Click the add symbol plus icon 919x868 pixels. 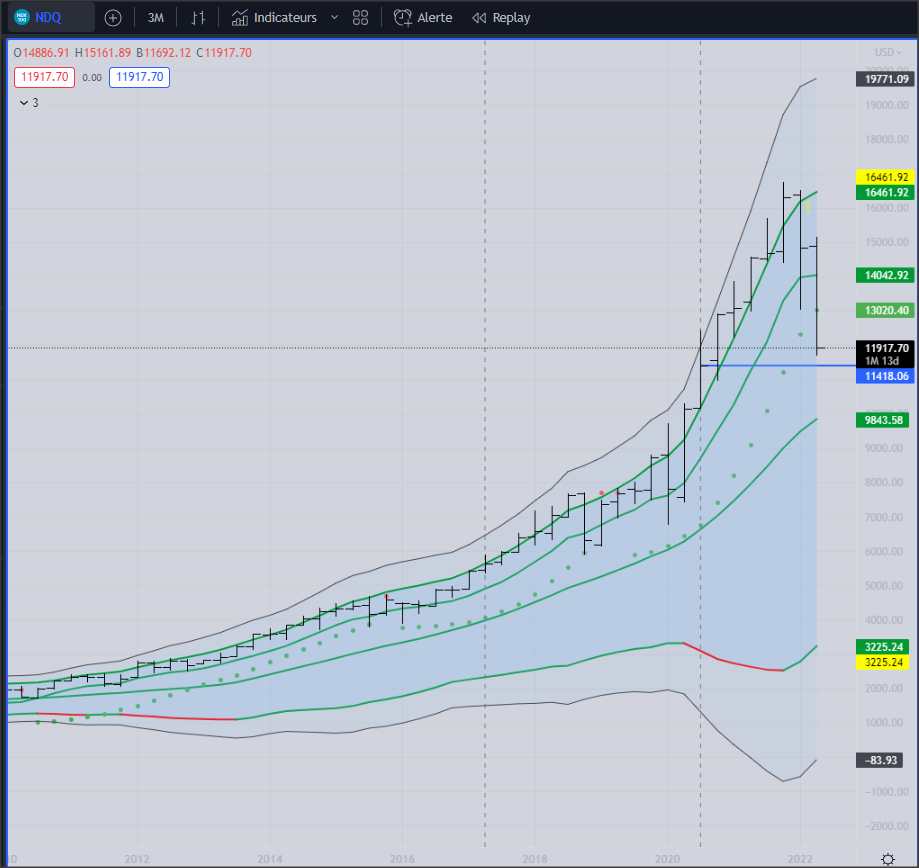click(x=113, y=18)
